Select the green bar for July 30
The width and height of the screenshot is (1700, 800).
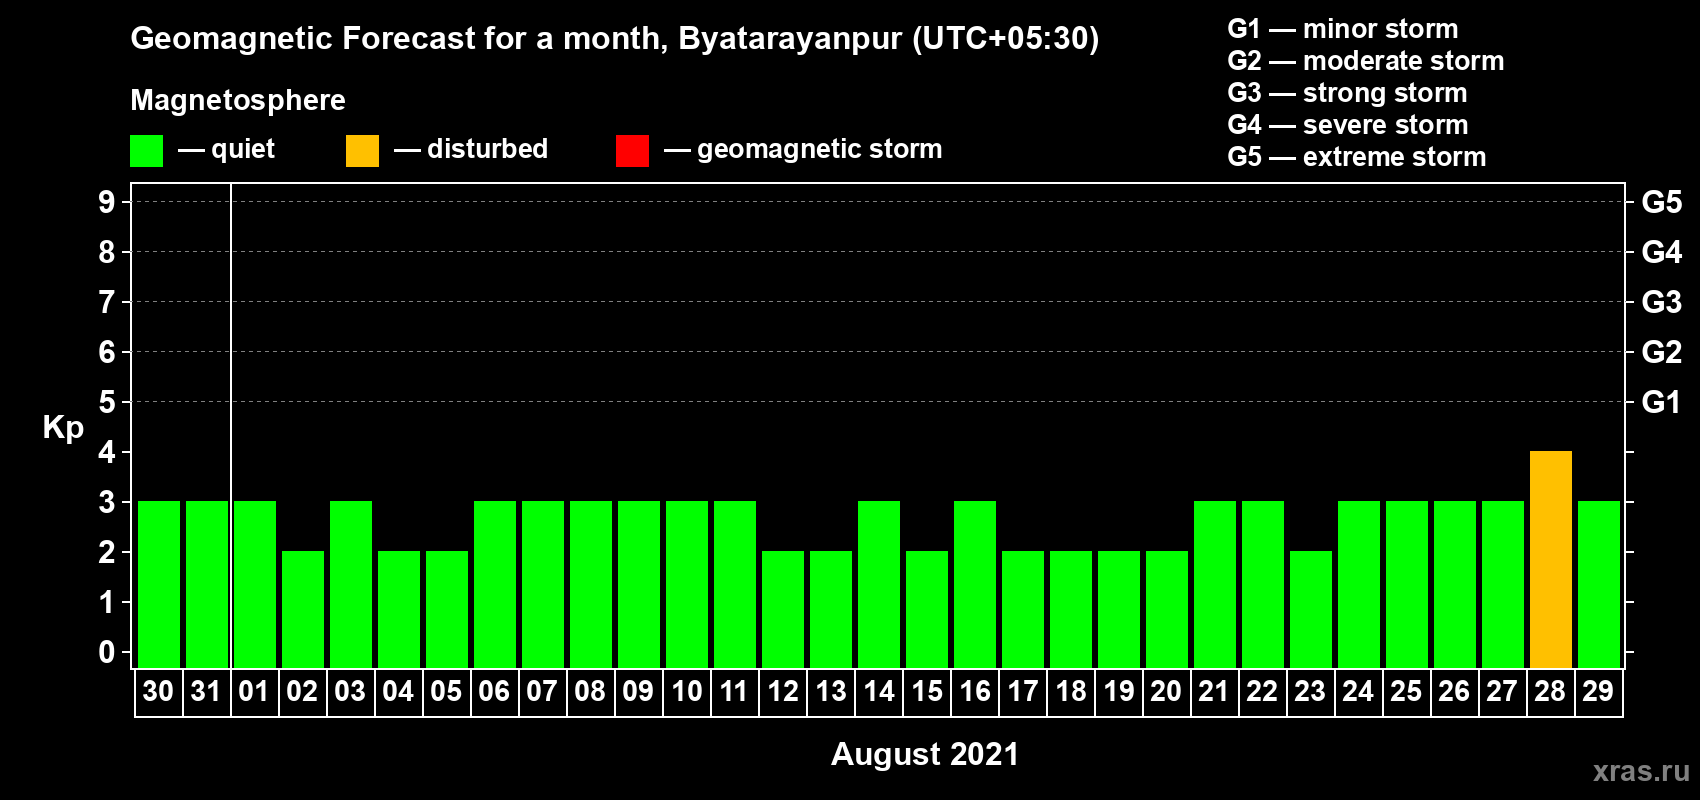coord(159,584)
